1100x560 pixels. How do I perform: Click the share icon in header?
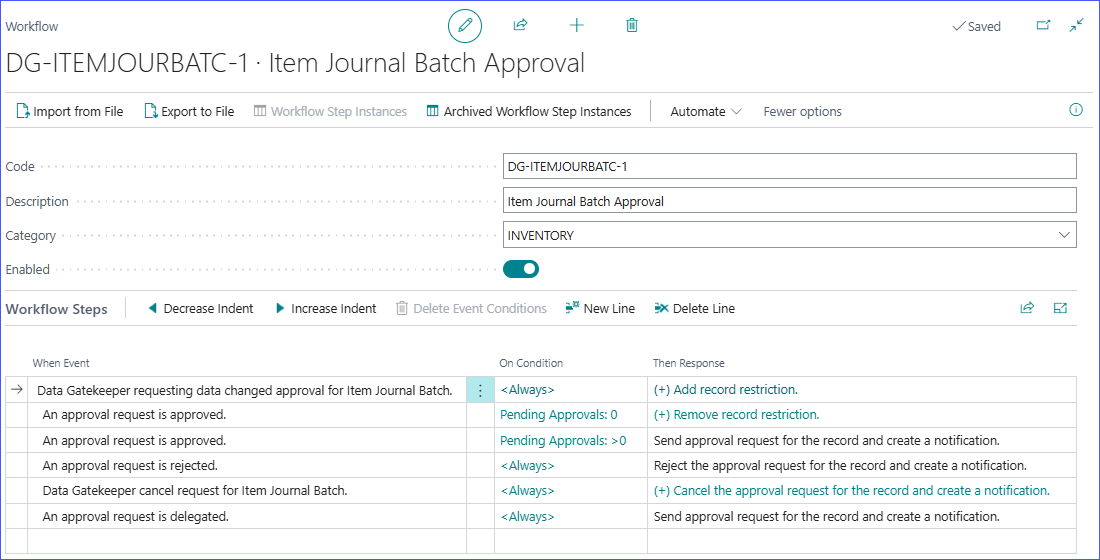click(520, 26)
